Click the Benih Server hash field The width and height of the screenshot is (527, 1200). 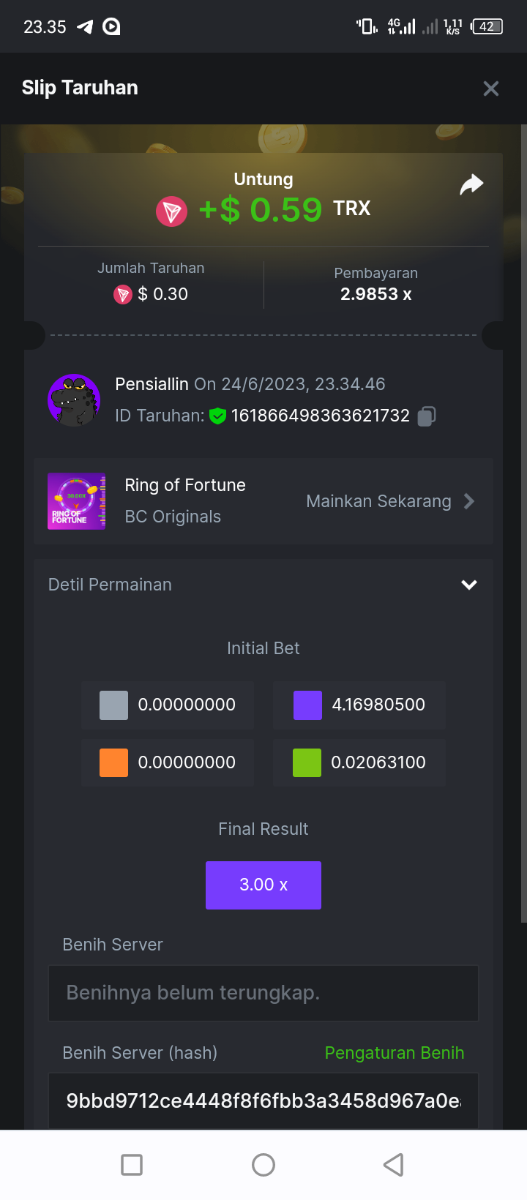coord(263,1101)
